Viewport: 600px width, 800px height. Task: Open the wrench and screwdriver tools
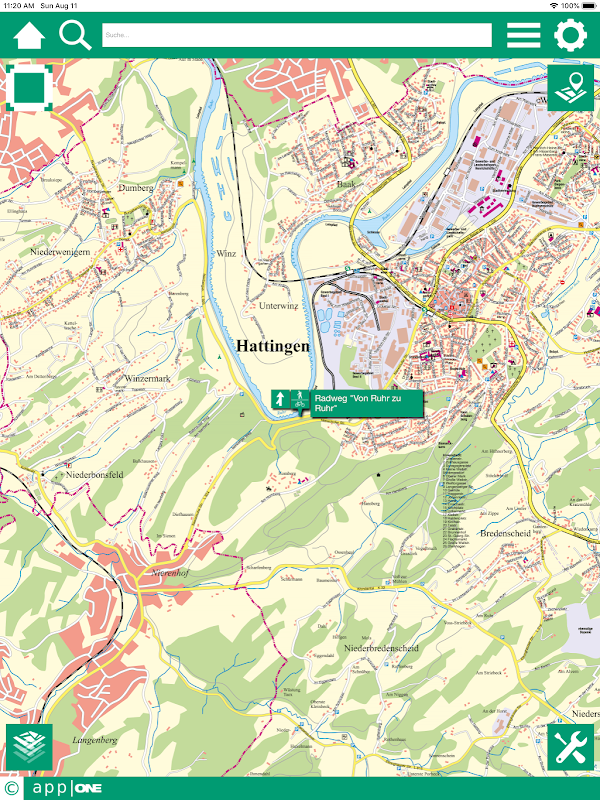click(x=570, y=747)
